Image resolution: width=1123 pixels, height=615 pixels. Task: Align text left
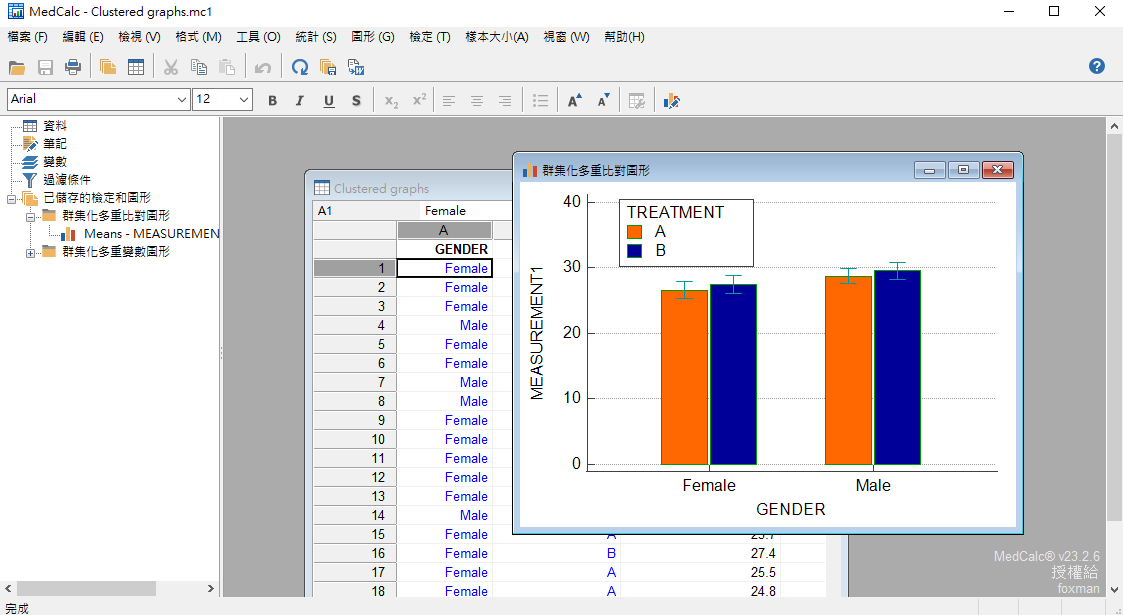449,101
